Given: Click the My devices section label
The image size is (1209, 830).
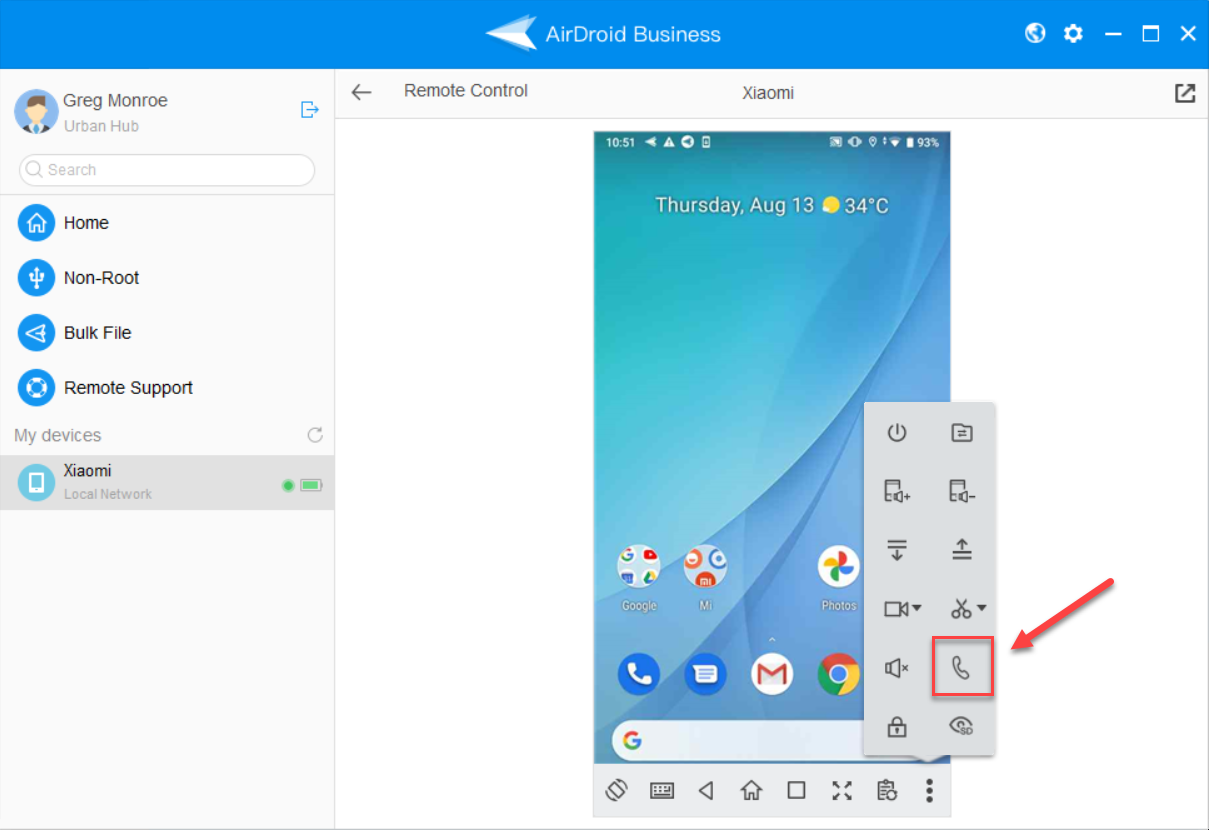Looking at the screenshot, I should coord(58,435).
